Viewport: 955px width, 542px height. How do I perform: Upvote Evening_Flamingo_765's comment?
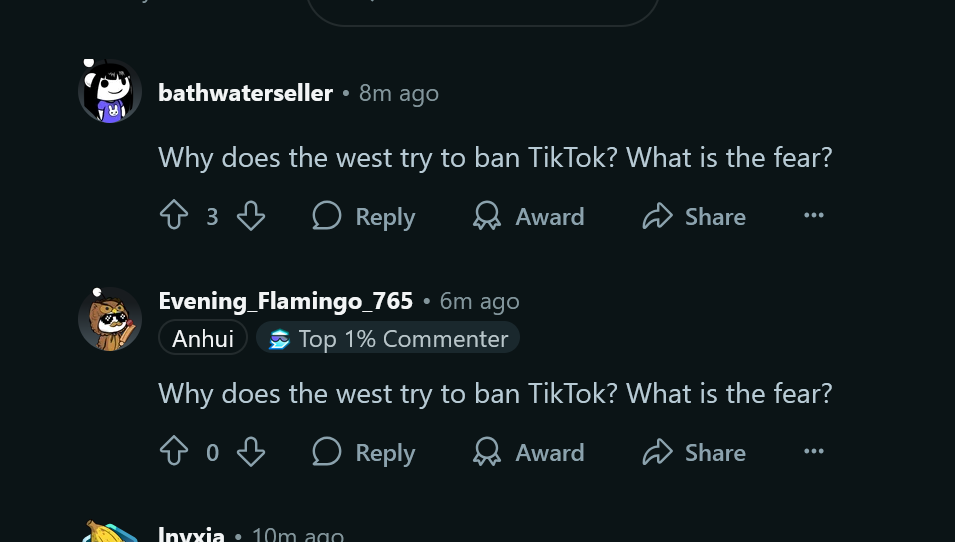click(x=174, y=452)
